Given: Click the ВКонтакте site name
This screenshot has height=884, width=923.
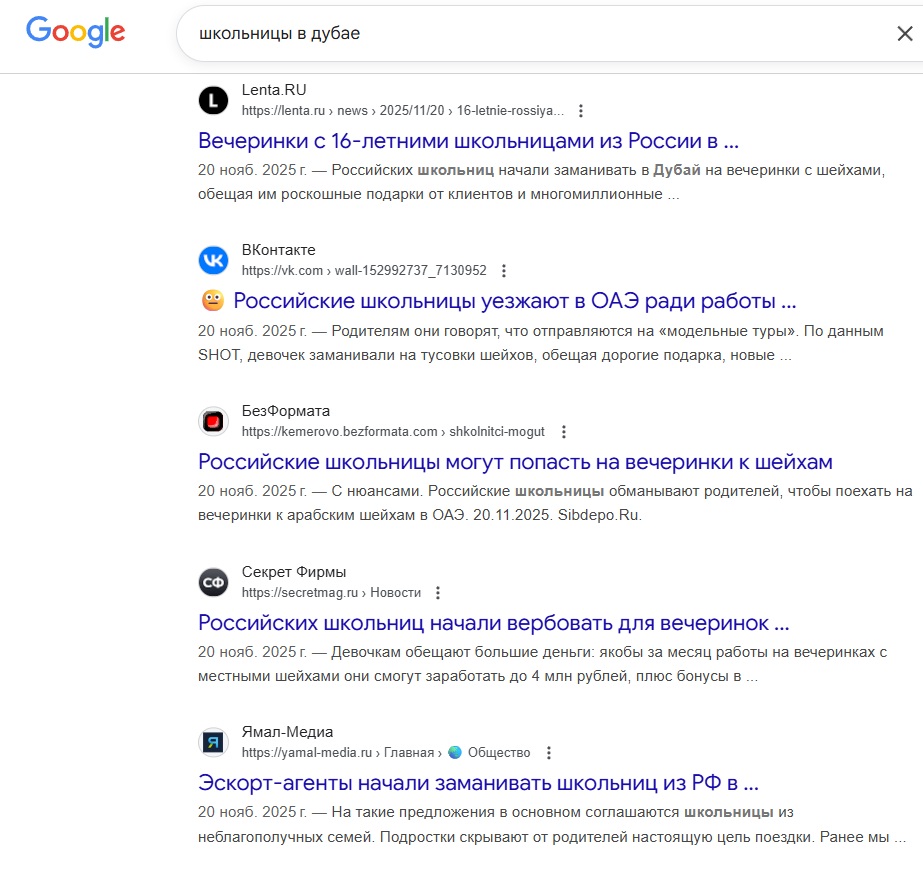Looking at the screenshot, I should tap(278, 250).
